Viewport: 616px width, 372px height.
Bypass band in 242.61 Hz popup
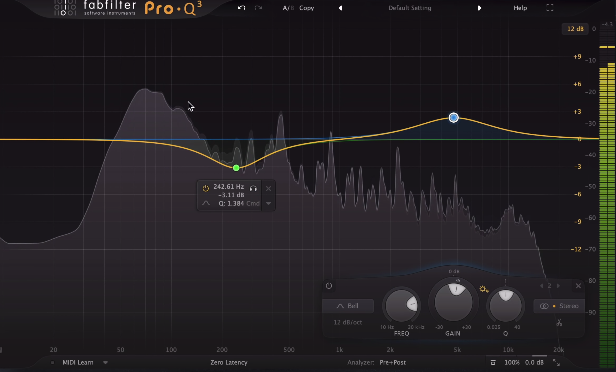click(x=205, y=189)
